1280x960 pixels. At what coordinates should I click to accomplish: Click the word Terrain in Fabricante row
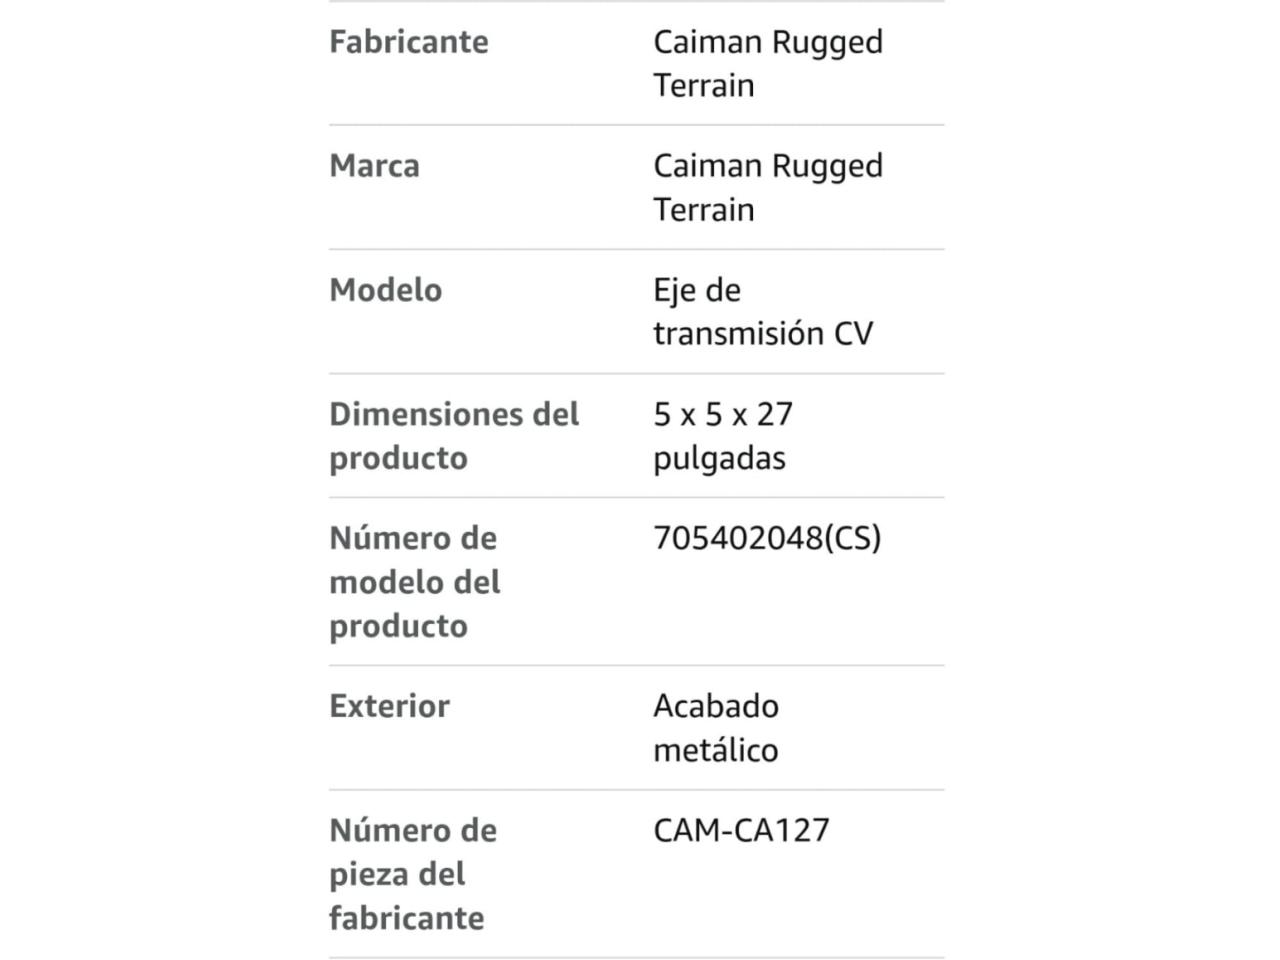point(704,86)
